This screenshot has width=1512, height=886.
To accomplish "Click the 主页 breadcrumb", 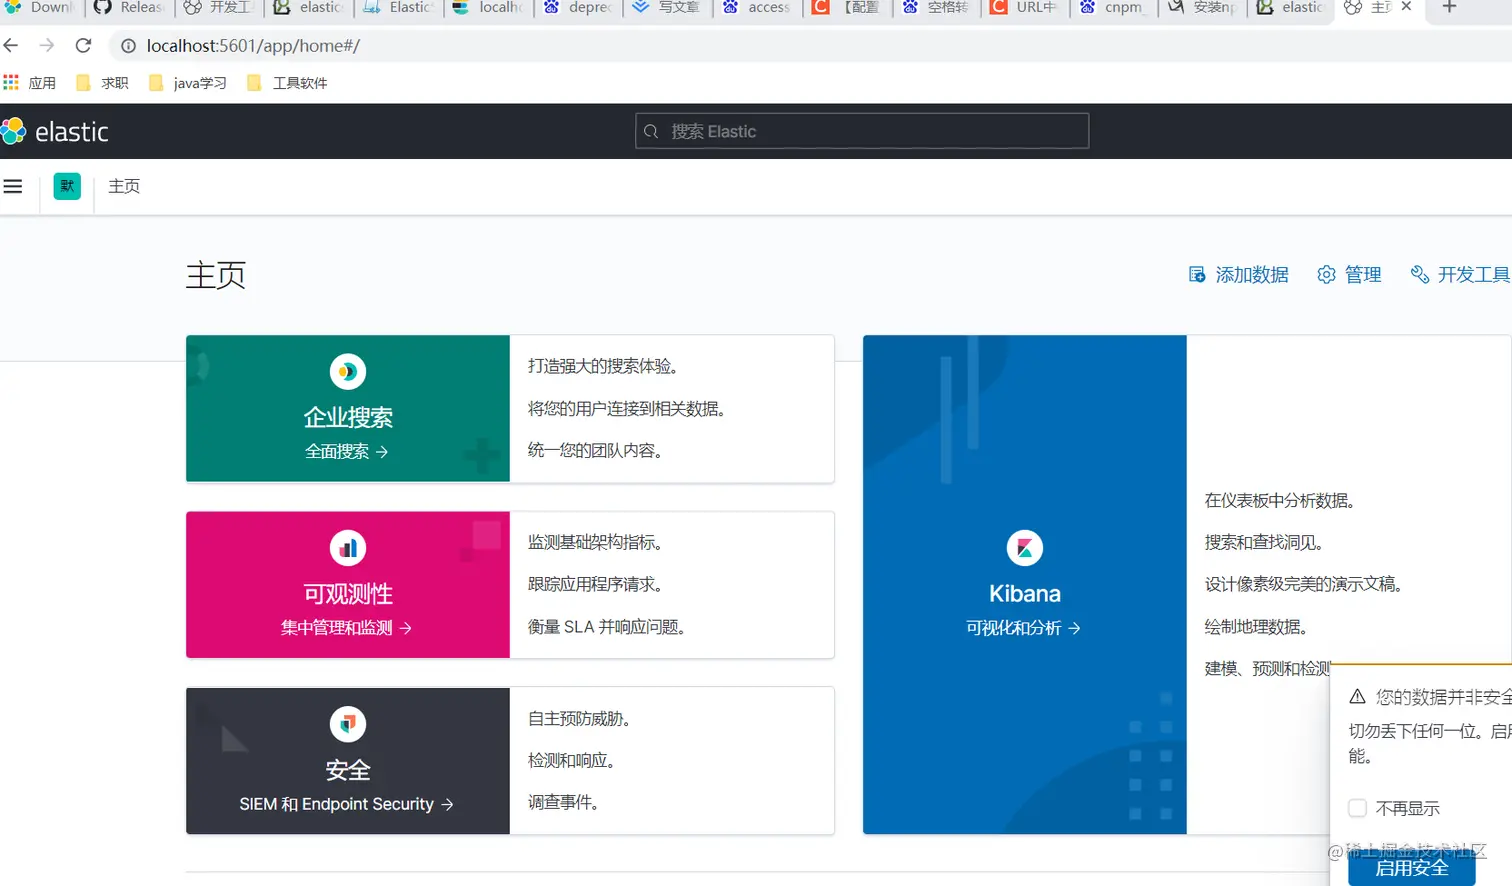I will pos(124,186).
